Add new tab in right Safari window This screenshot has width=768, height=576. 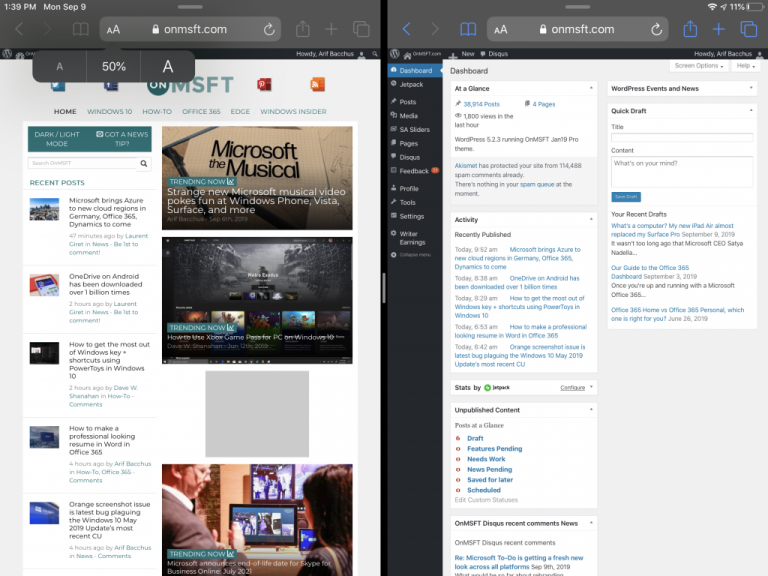(719, 29)
